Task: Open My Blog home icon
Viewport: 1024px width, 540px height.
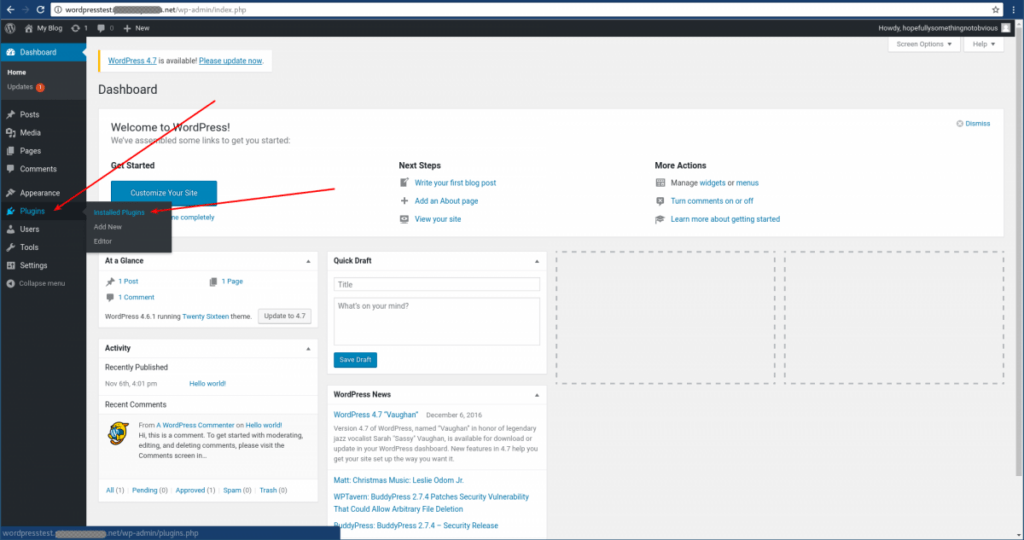Action: point(29,28)
